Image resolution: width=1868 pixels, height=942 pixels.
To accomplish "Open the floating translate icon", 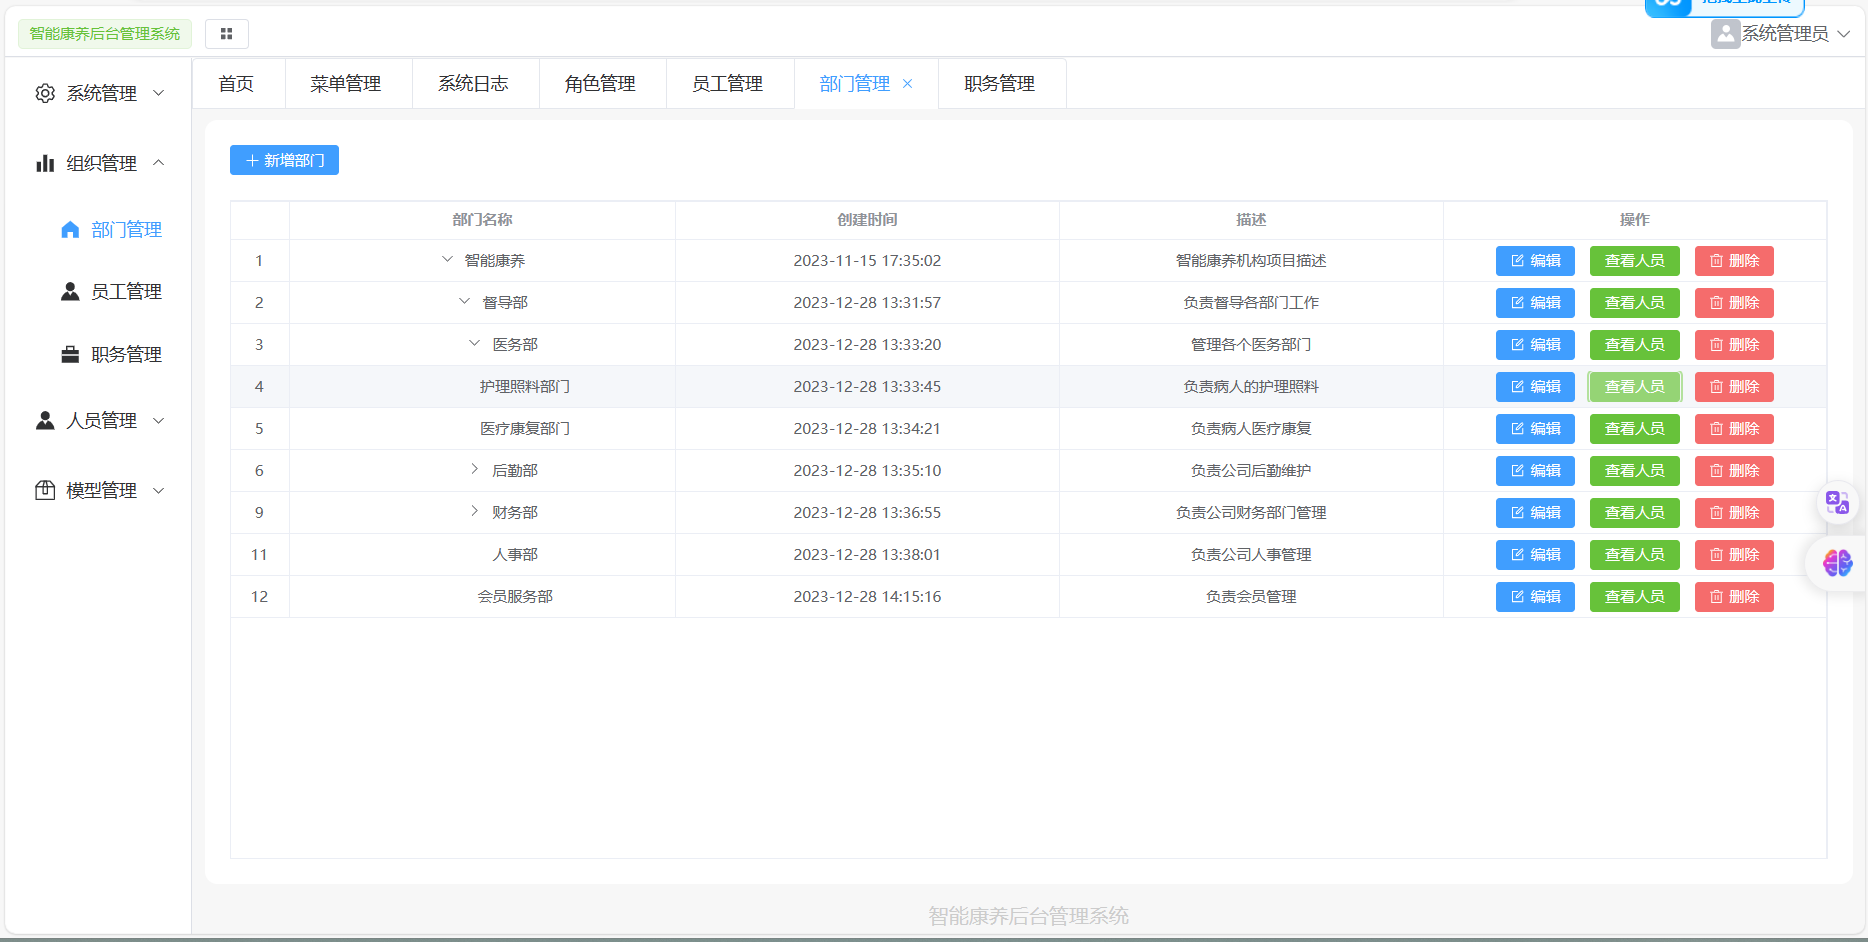I will pos(1838,502).
